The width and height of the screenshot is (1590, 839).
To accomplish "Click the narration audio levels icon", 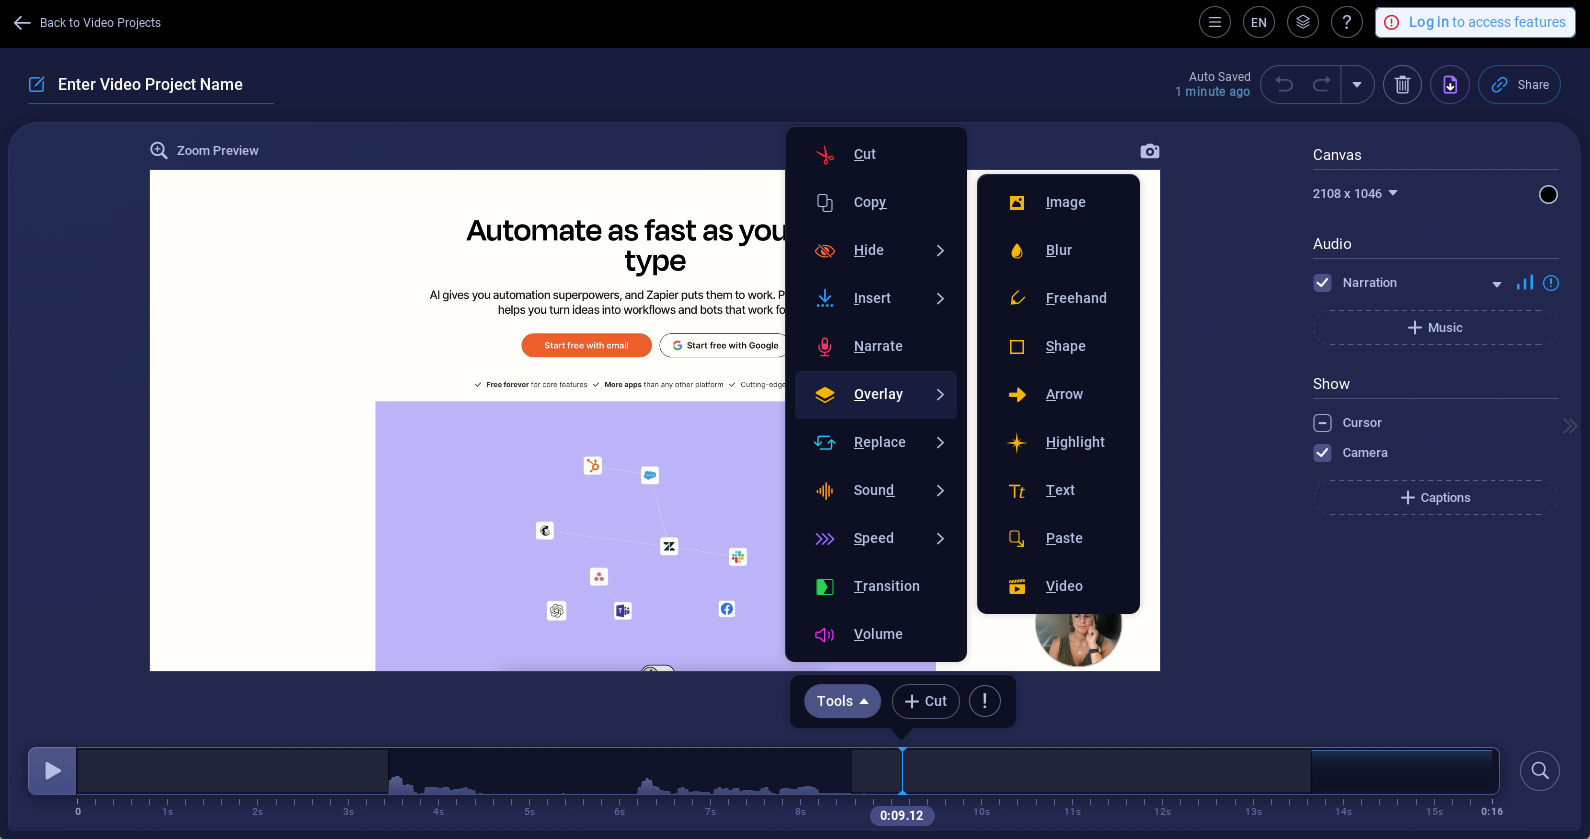I will tap(1525, 283).
